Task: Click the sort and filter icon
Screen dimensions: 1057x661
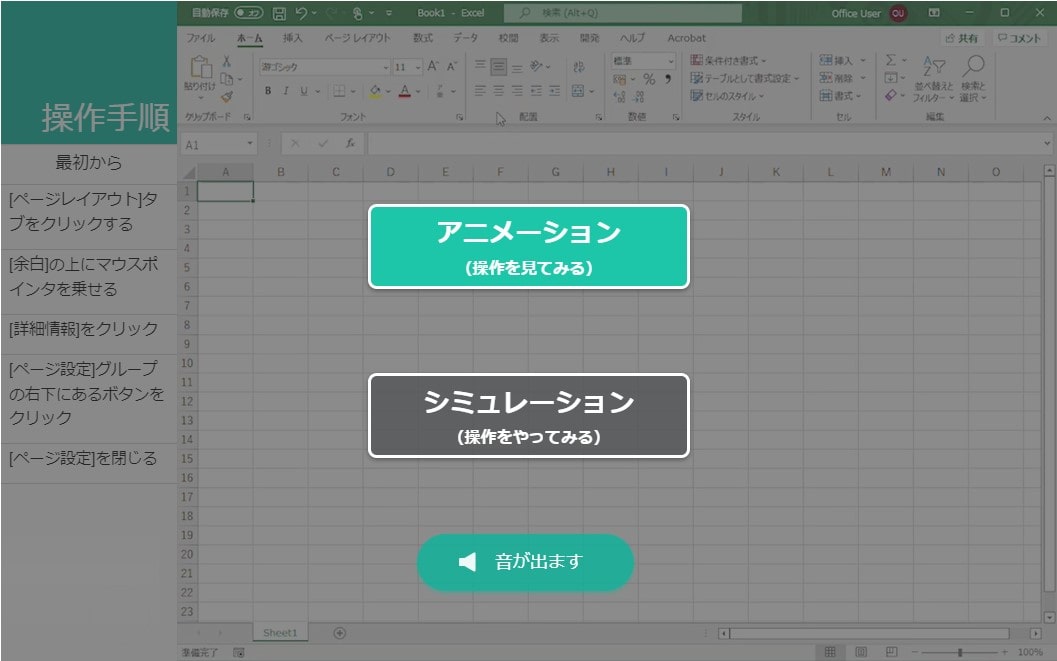Action: [x=933, y=79]
